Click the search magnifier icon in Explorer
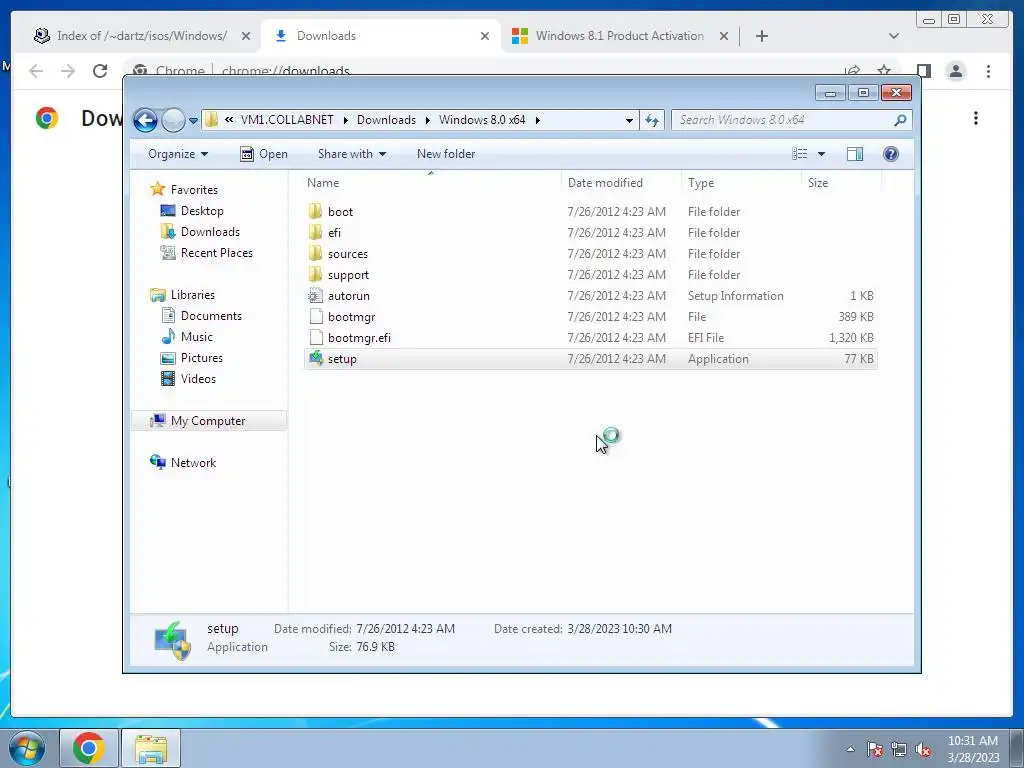 900,120
